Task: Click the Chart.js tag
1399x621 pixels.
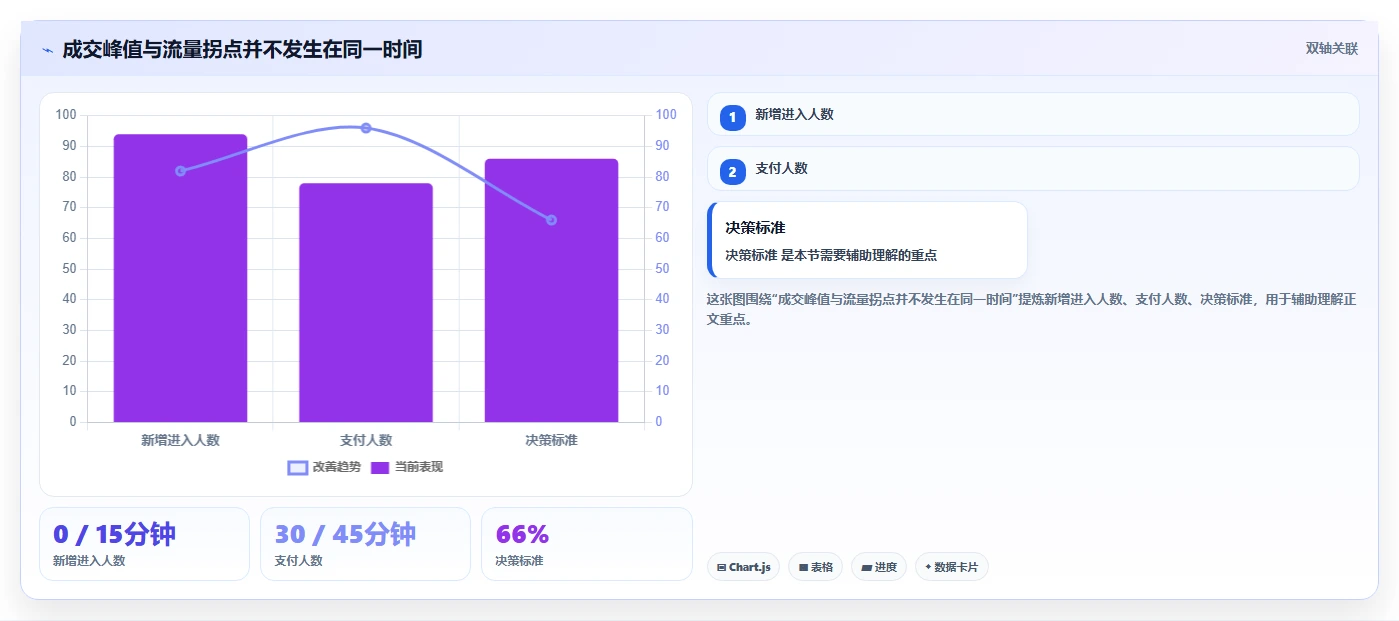Action: (x=743, y=567)
